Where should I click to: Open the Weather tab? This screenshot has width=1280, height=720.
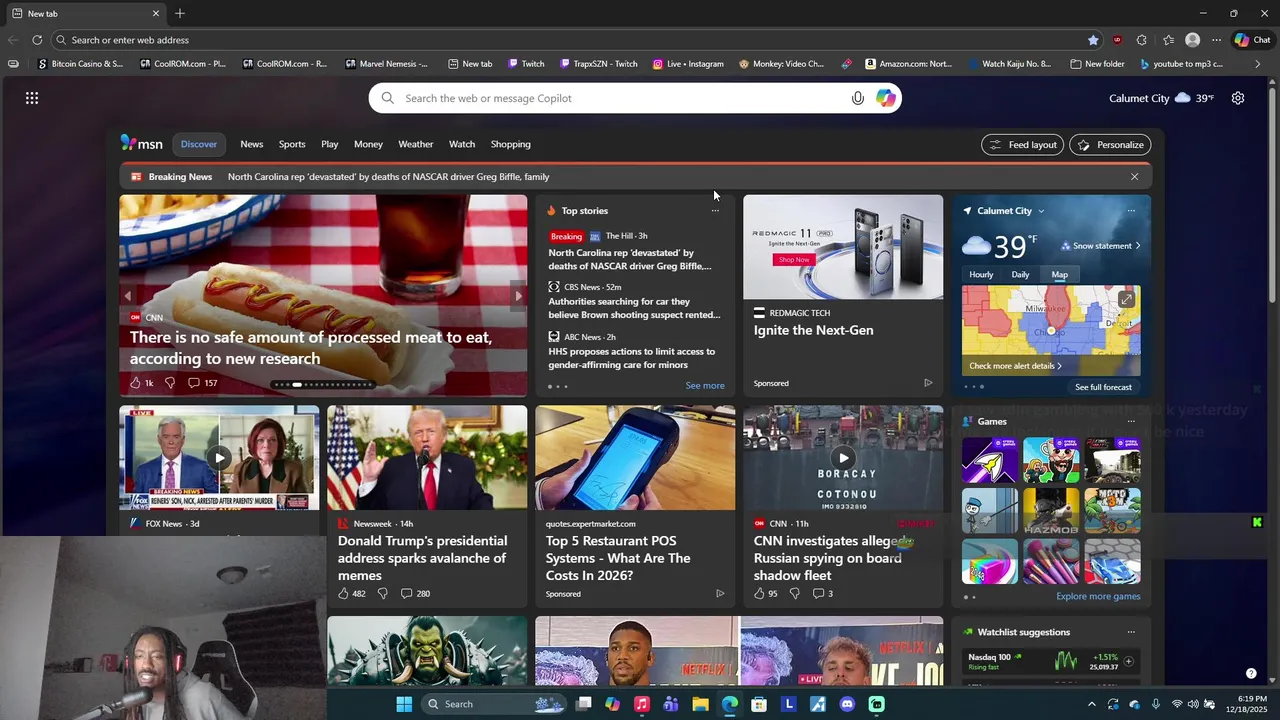416,144
